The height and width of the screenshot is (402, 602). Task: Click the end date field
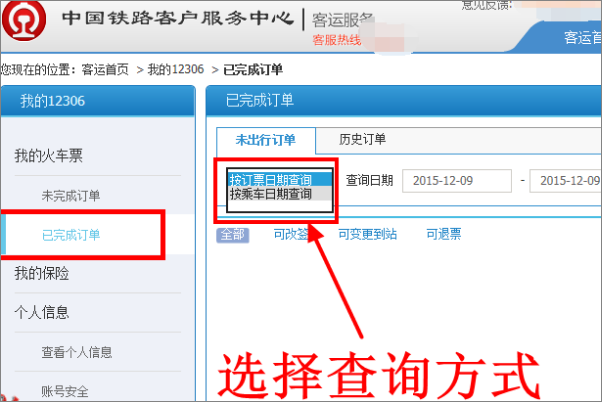(x=566, y=180)
